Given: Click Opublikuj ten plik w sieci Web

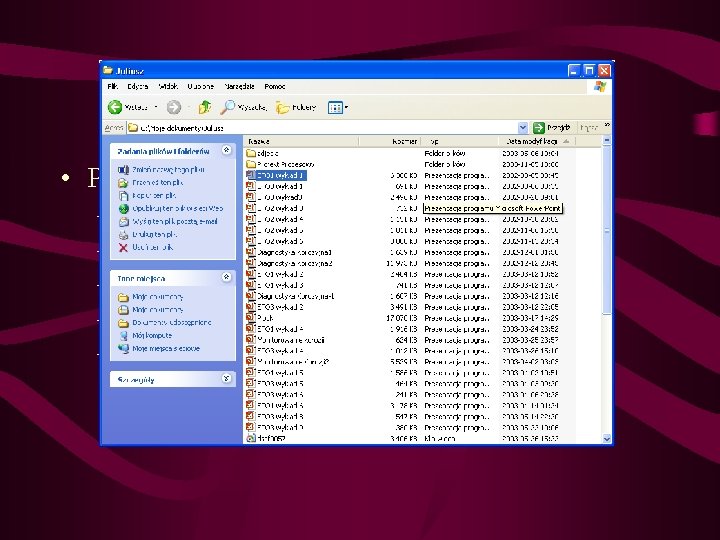Looking at the screenshot, I should click(x=171, y=208).
